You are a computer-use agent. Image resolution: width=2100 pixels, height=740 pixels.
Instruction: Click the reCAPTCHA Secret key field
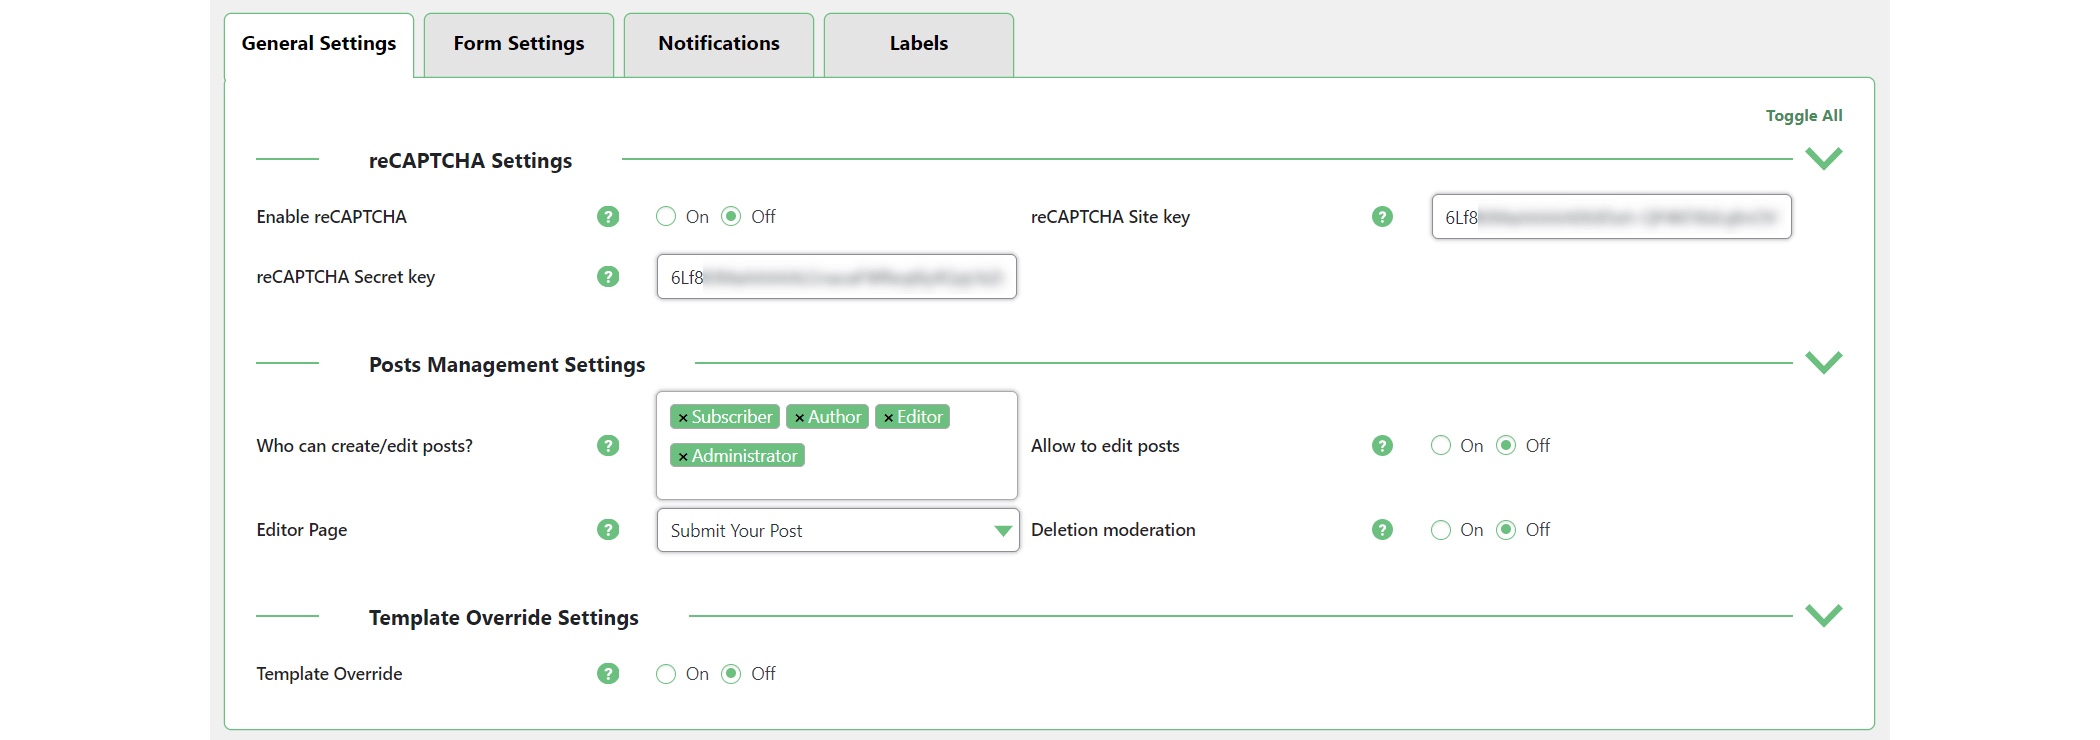(836, 277)
